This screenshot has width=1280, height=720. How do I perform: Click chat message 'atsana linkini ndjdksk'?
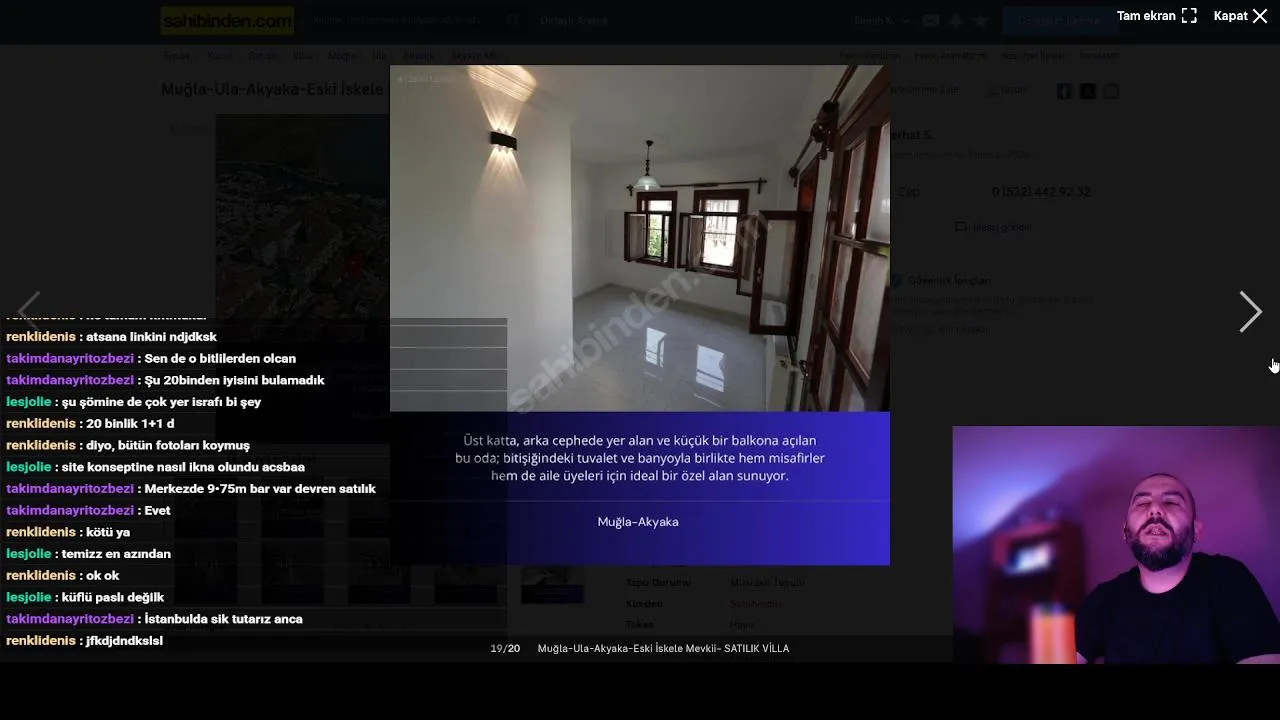coord(151,337)
